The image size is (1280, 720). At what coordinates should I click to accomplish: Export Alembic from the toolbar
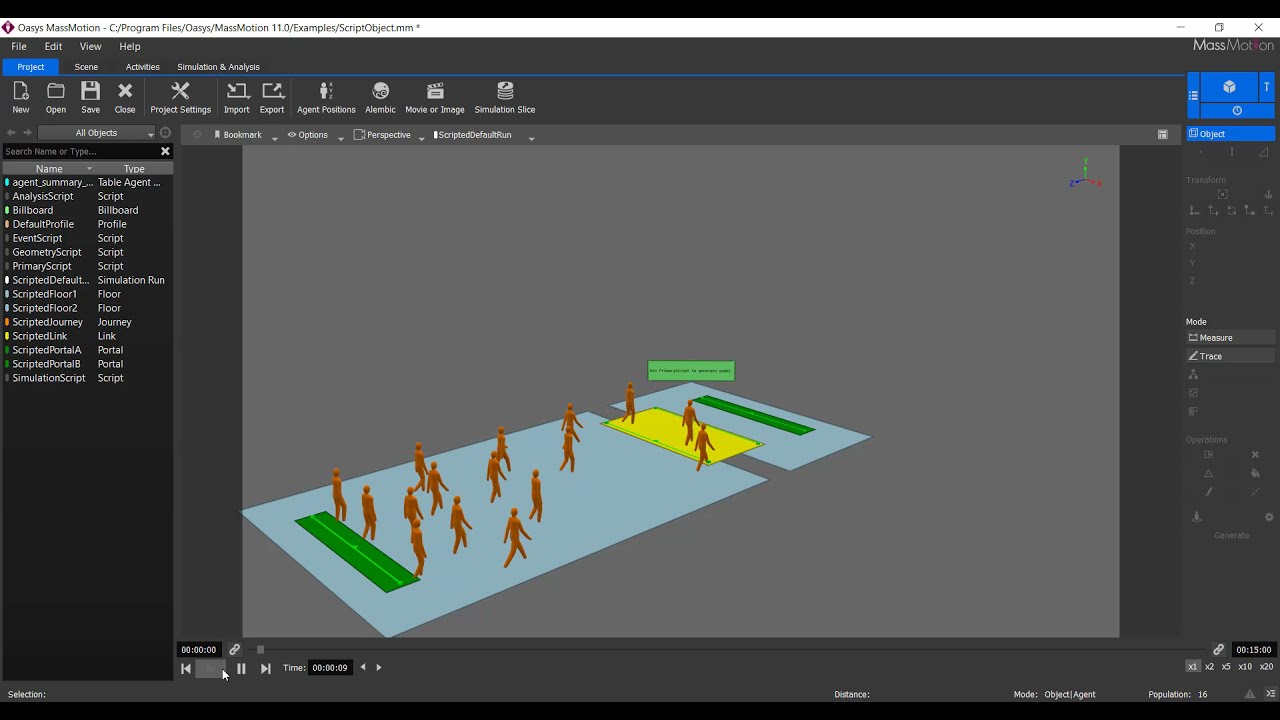pyautogui.click(x=380, y=98)
